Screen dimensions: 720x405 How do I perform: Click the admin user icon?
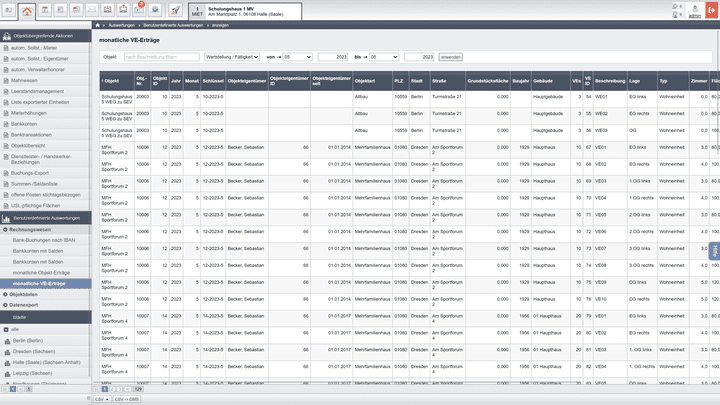(694, 10)
